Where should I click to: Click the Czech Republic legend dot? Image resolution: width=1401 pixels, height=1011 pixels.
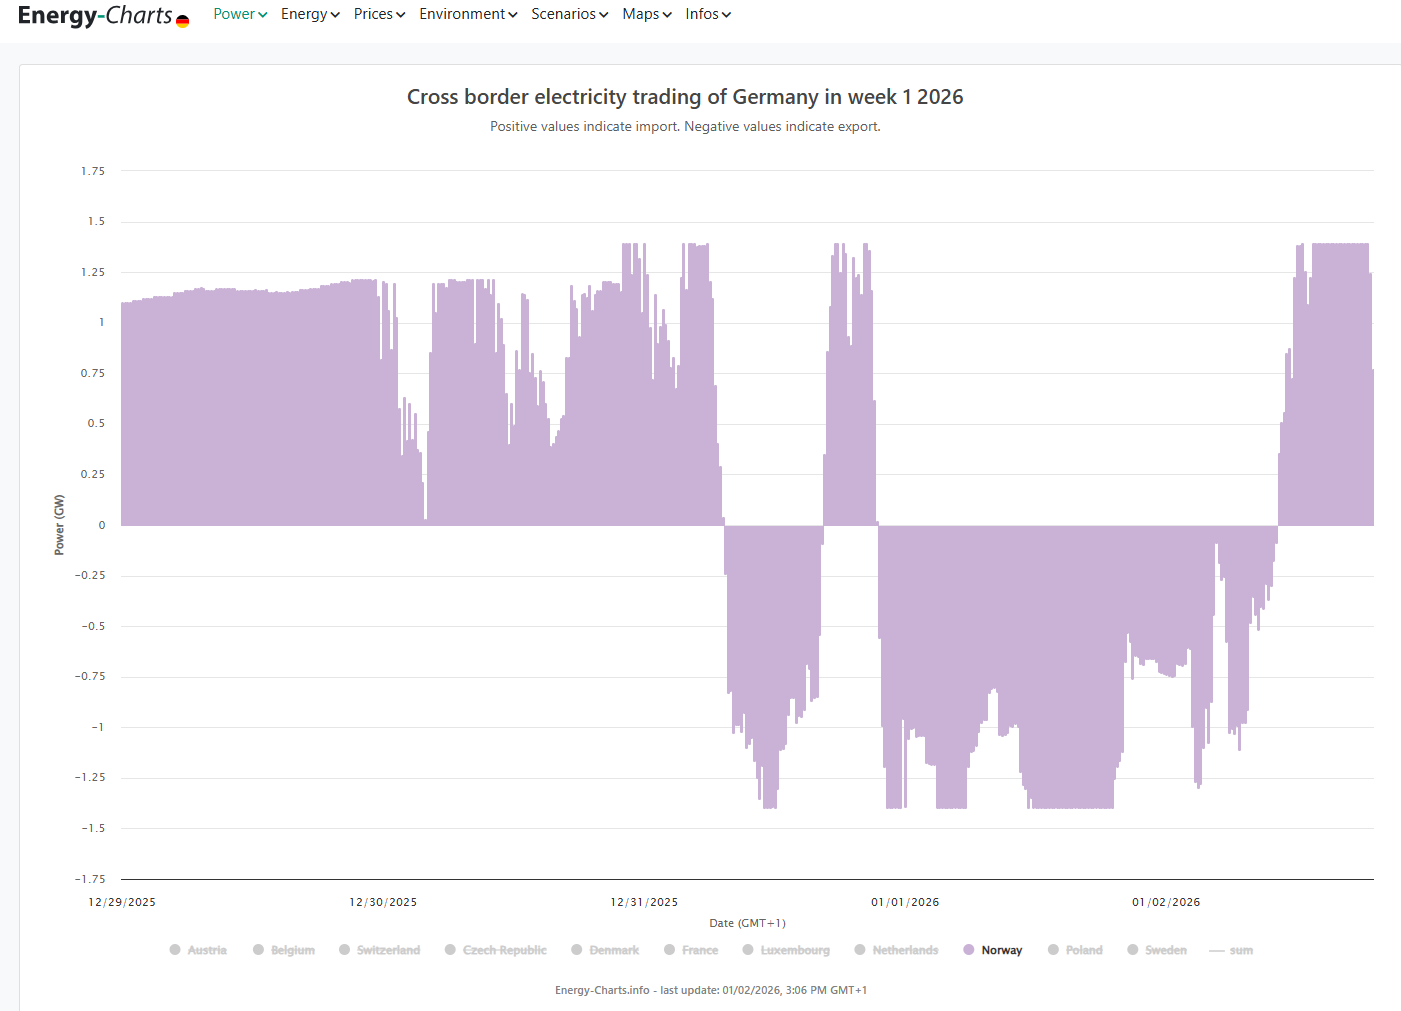click(x=450, y=950)
